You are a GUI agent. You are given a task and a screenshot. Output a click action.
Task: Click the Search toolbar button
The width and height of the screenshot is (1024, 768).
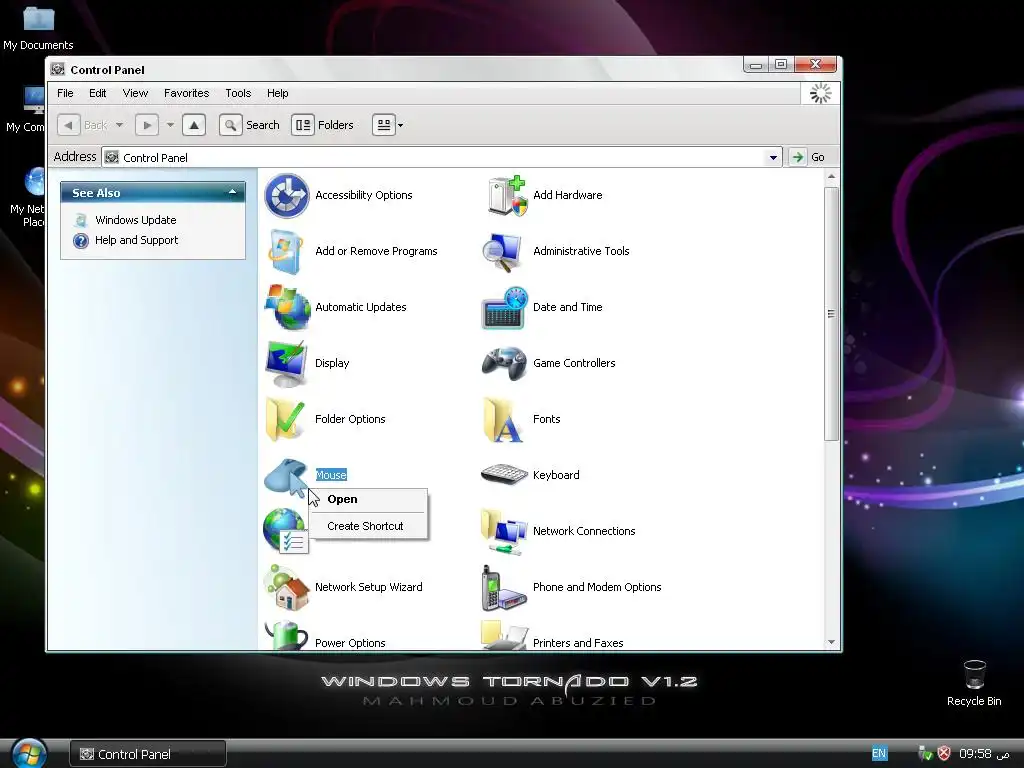coord(249,125)
